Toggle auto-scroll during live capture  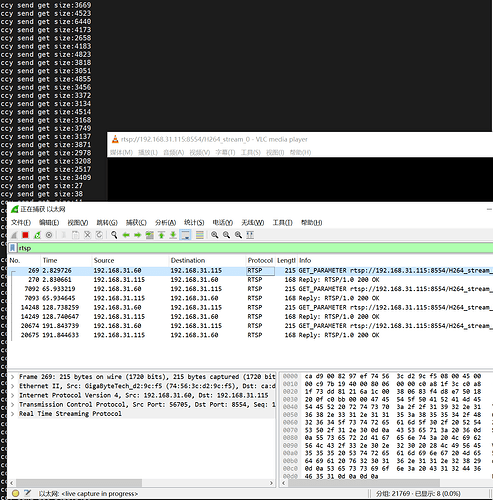(x=185, y=235)
